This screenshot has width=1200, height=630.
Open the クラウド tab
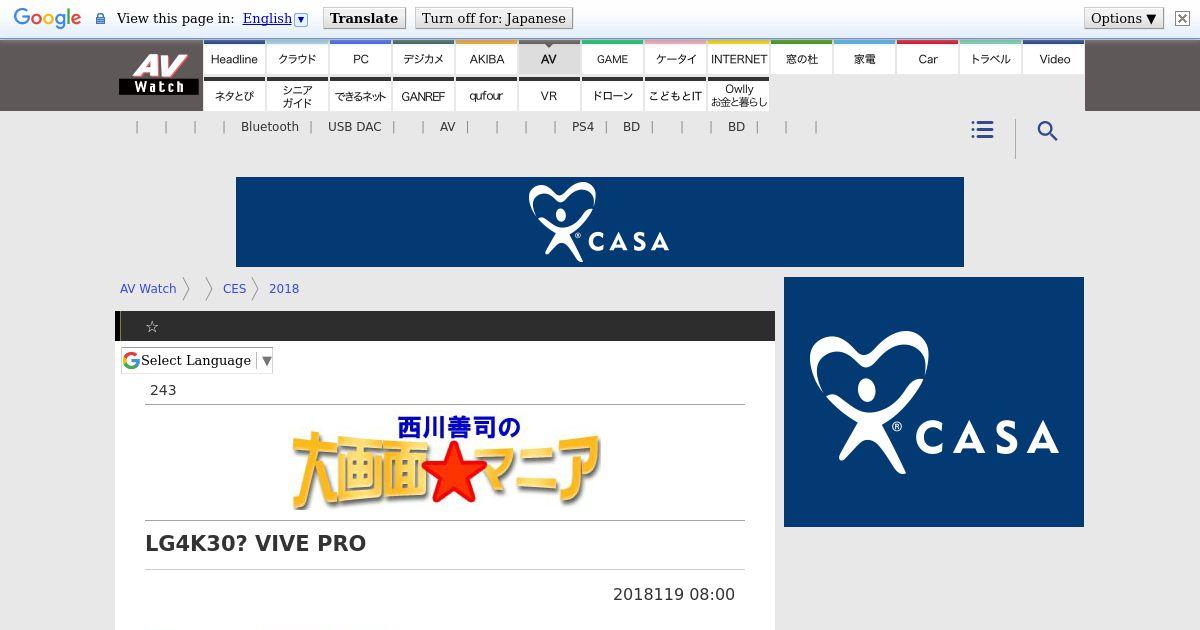pyautogui.click(x=297, y=58)
